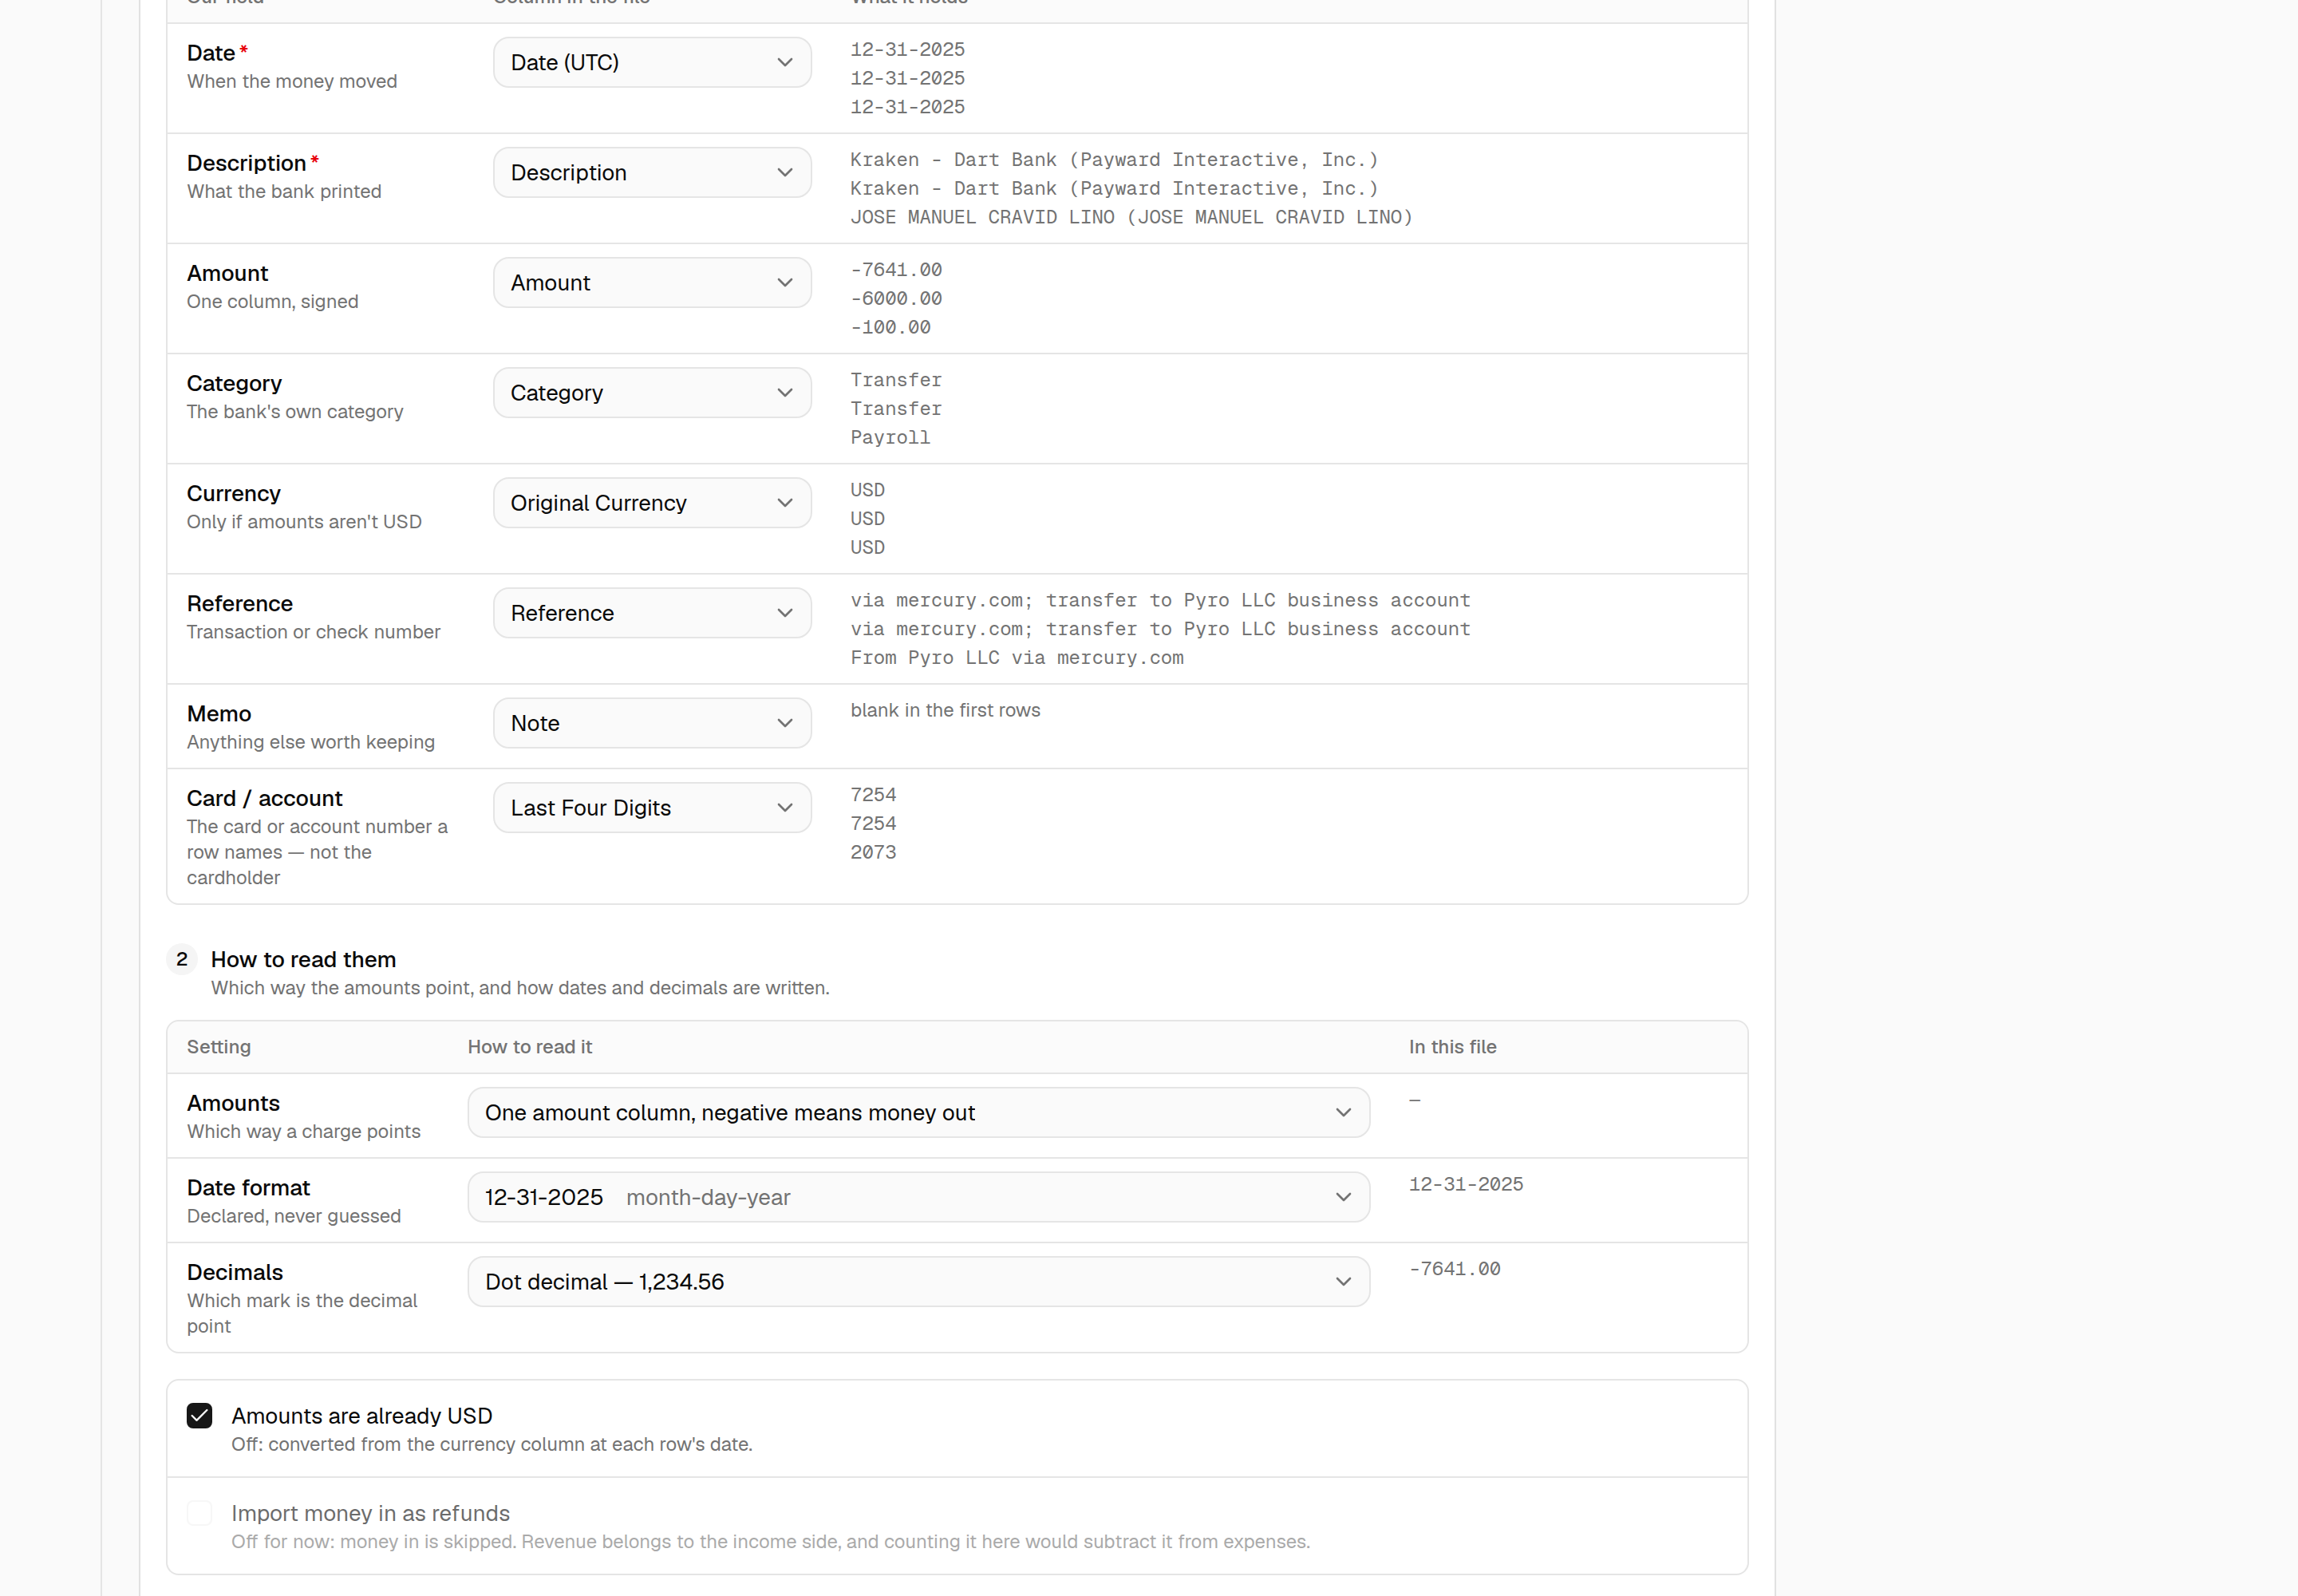Click the Payroll category sample value
The height and width of the screenshot is (1596, 2298).
point(890,437)
